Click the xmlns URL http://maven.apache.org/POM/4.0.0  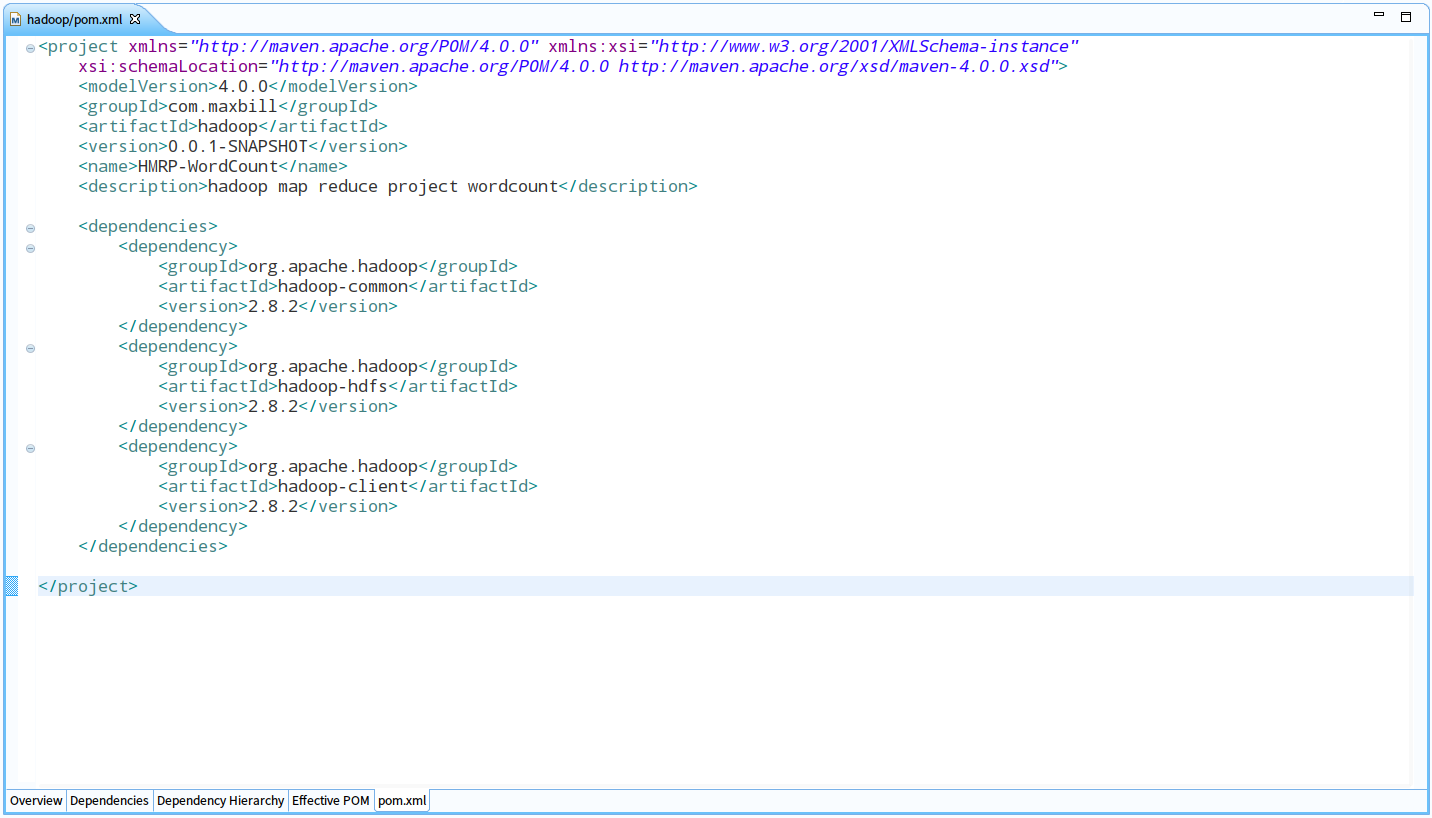(364, 46)
